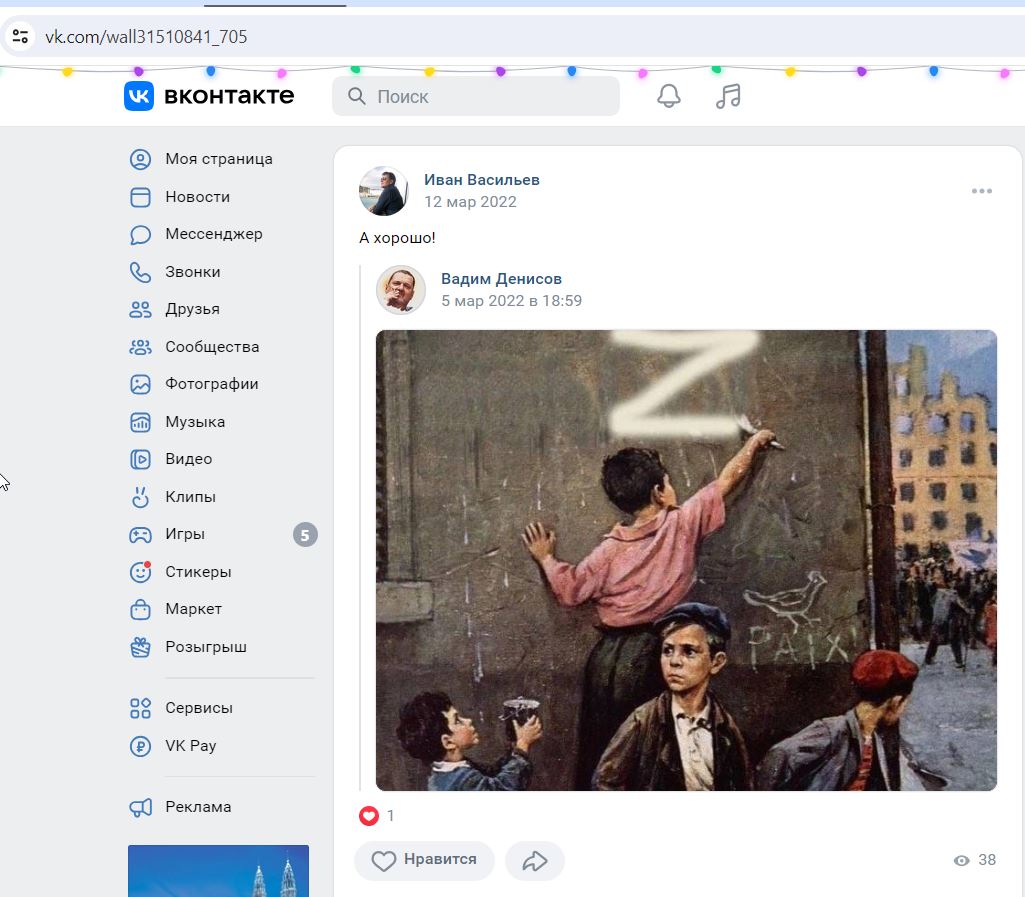Viewport: 1025px width, 897px height.
Task: Focus the Поиск search field
Action: point(476,96)
